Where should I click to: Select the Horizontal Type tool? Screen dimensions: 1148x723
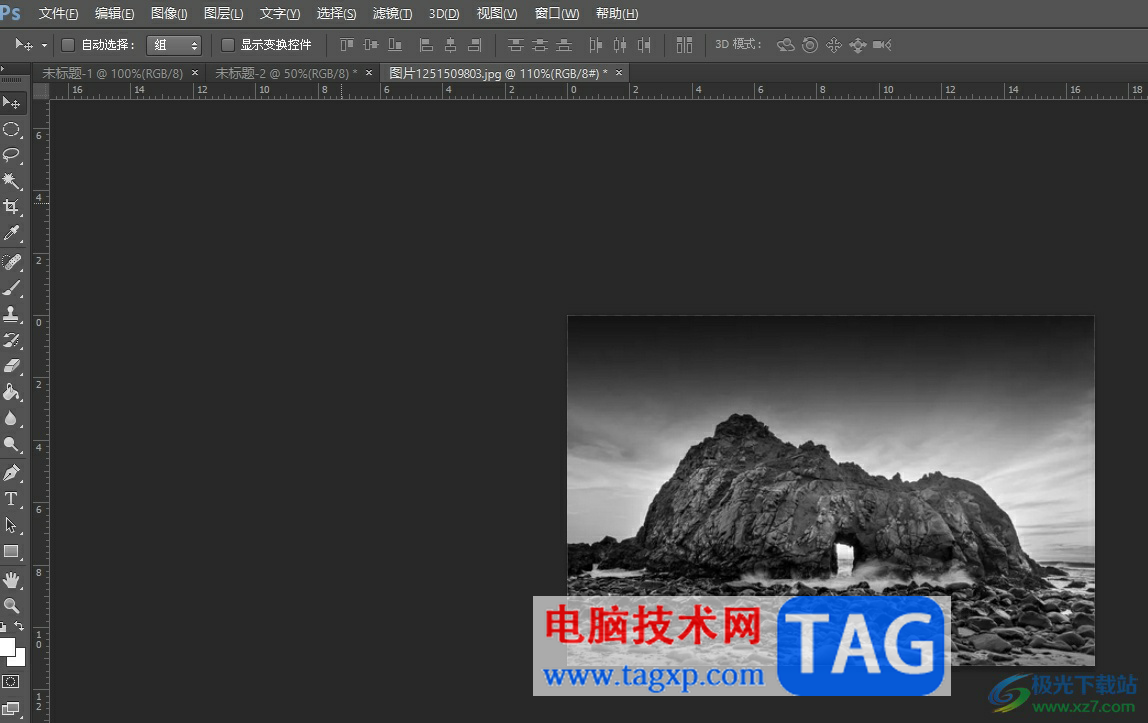pos(11,499)
